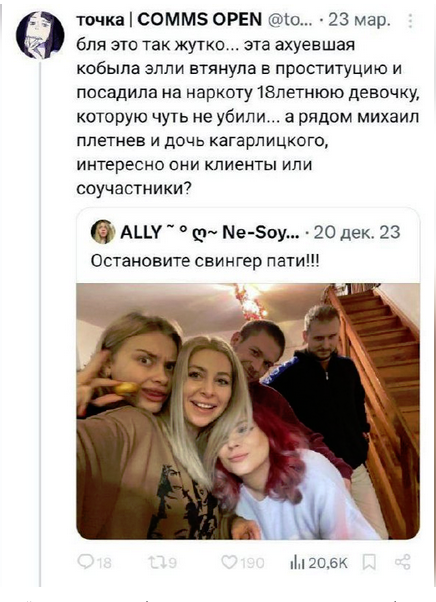
Task: Select the vertical thread line beneath the avatar
Action: pyautogui.click(x=40, y=324)
